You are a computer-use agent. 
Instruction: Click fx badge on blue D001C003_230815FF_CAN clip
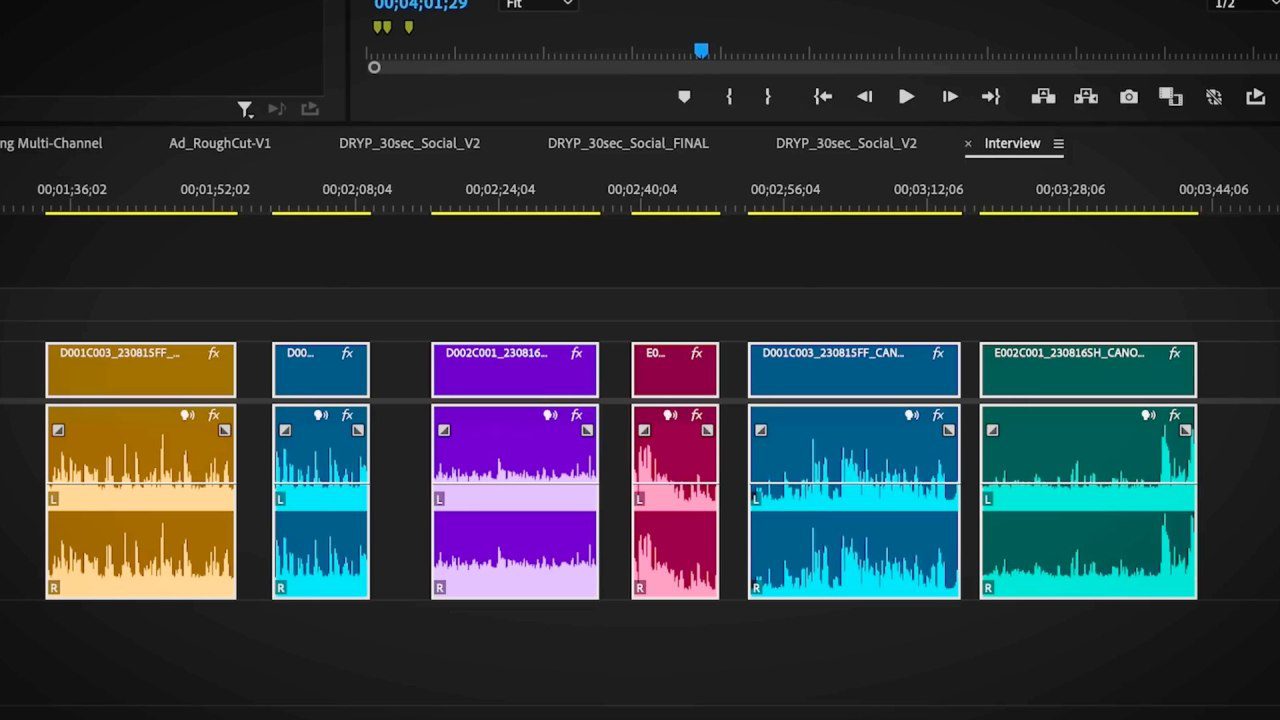[x=938, y=353]
